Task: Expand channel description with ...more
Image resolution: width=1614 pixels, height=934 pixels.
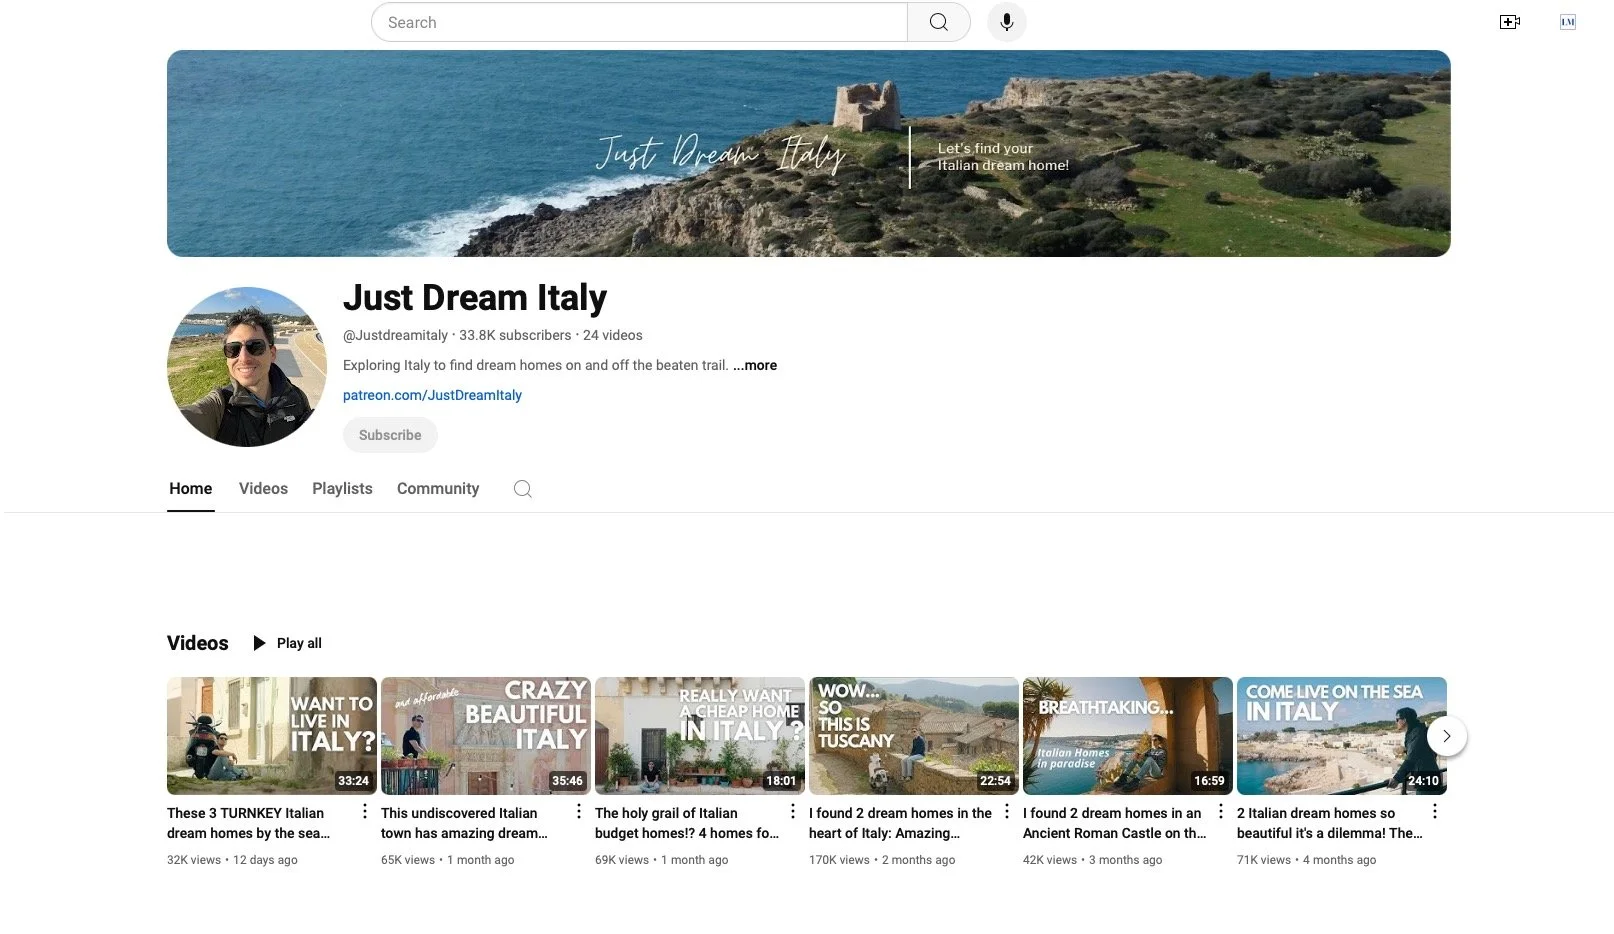Action: pos(755,365)
